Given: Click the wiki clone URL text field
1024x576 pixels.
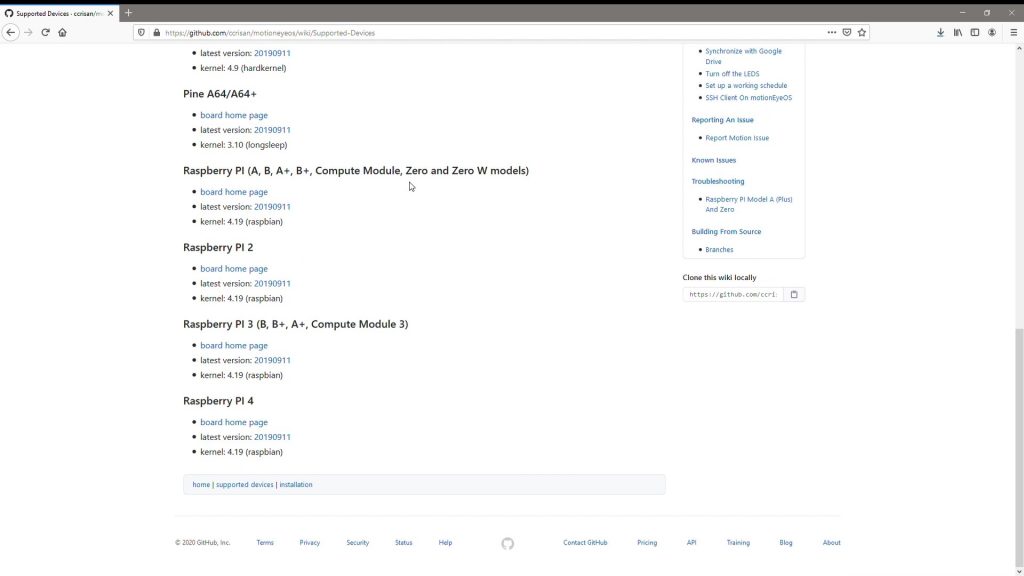Looking at the screenshot, I should pyautogui.click(x=732, y=295).
